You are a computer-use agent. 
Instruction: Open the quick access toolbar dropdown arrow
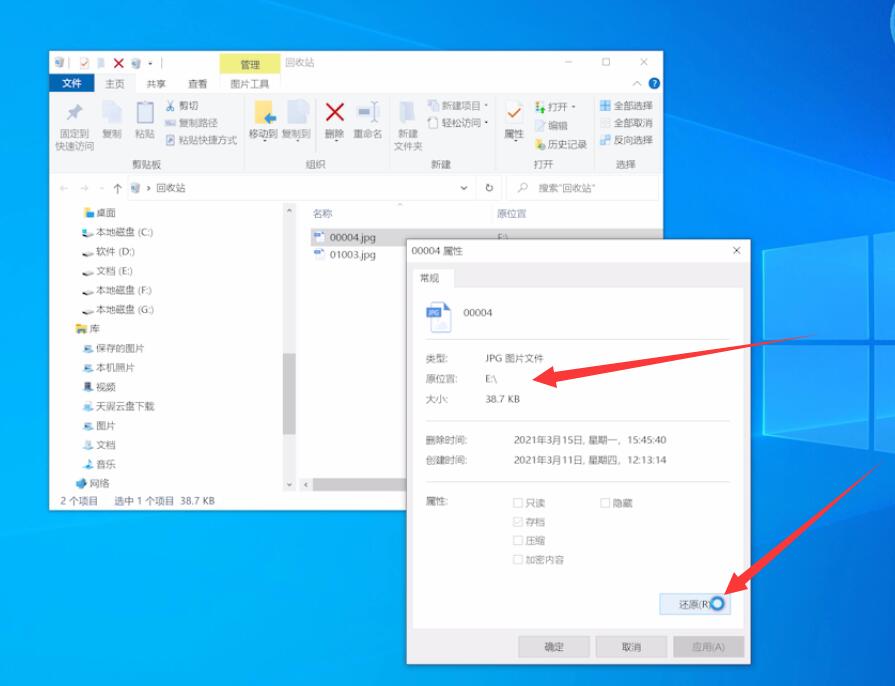[x=151, y=63]
